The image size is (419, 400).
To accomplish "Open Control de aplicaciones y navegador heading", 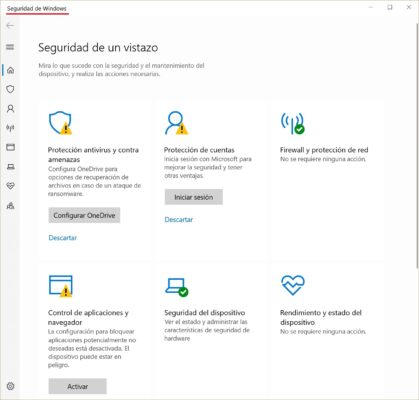I will click(88, 317).
